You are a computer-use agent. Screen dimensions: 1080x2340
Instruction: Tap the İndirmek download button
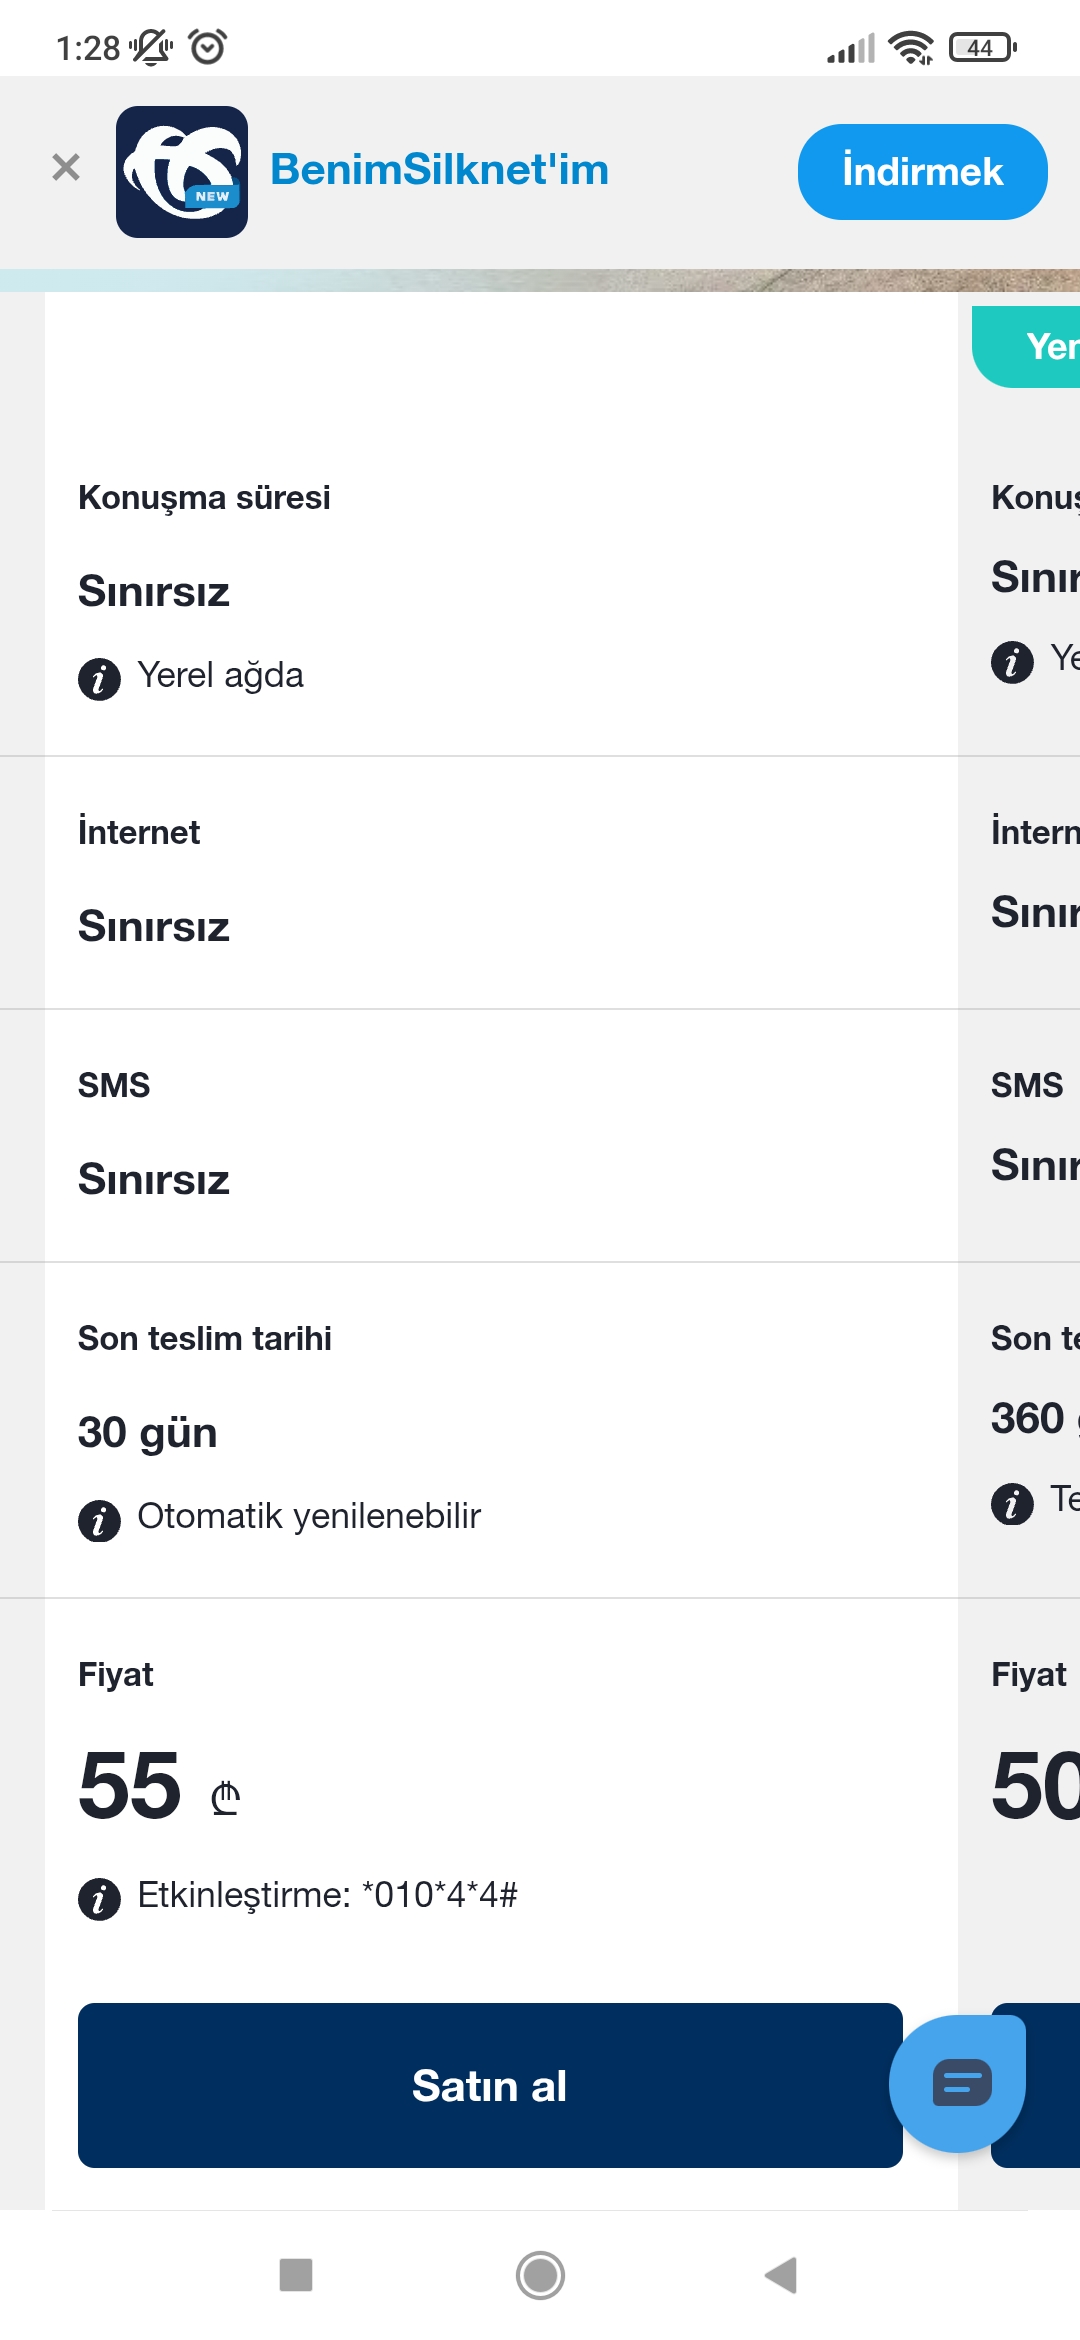pos(922,172)
